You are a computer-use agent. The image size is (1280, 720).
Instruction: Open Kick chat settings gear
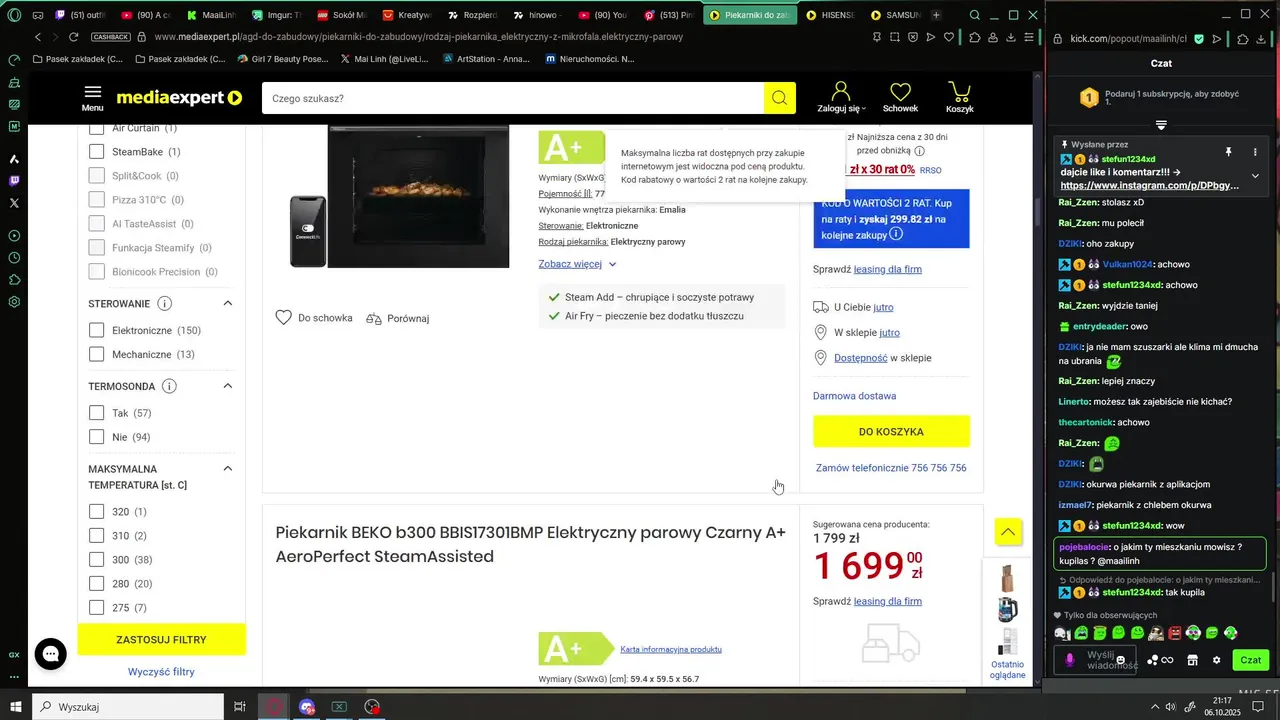click(1216, 660)
